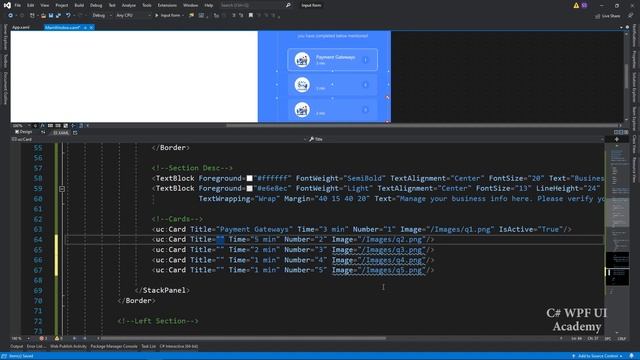Open the Tools menu

pyautogui.click(x=147, y=5)
